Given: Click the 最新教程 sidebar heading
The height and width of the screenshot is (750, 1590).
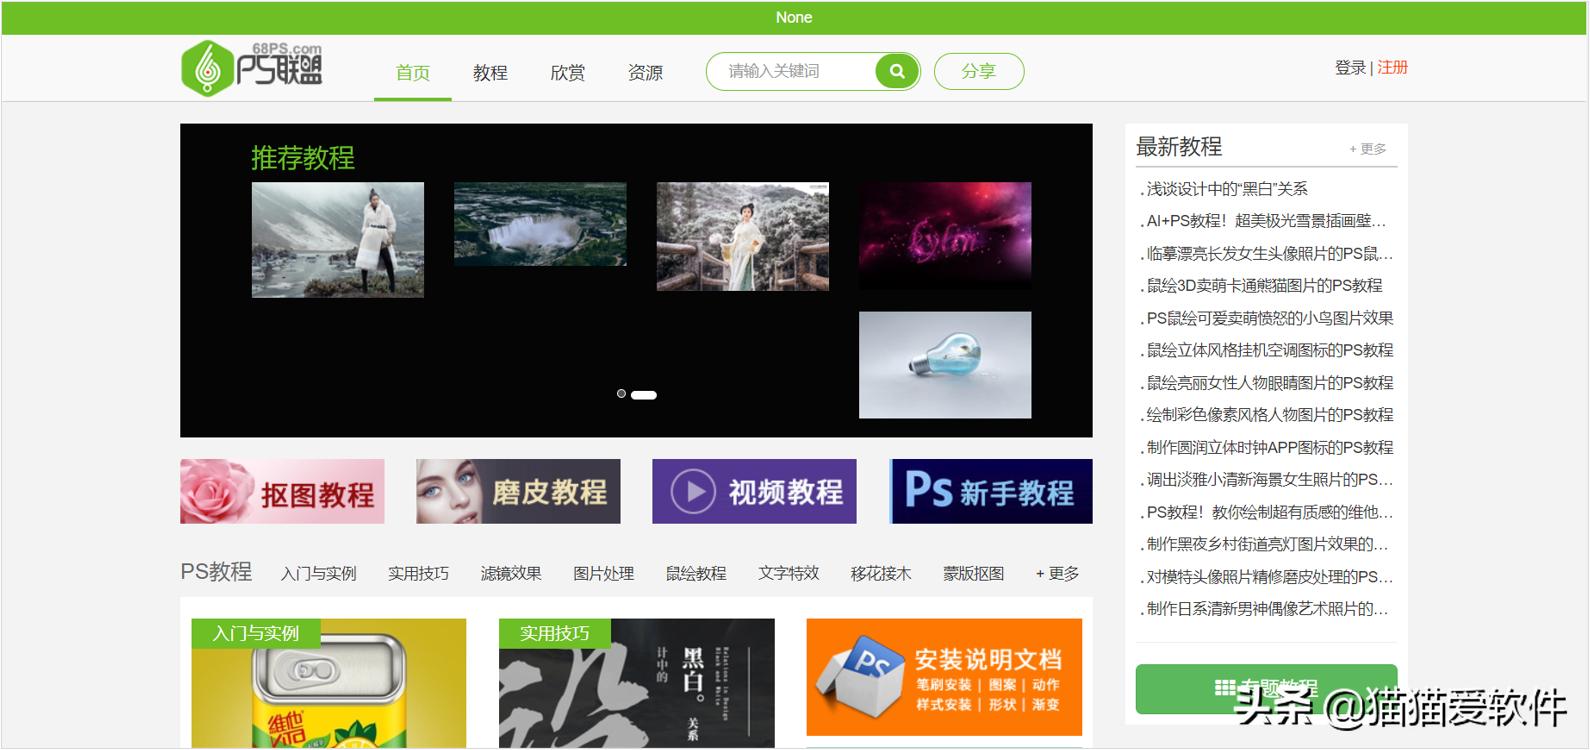Looking at the screenshot, I should [x=1179, y=147].
